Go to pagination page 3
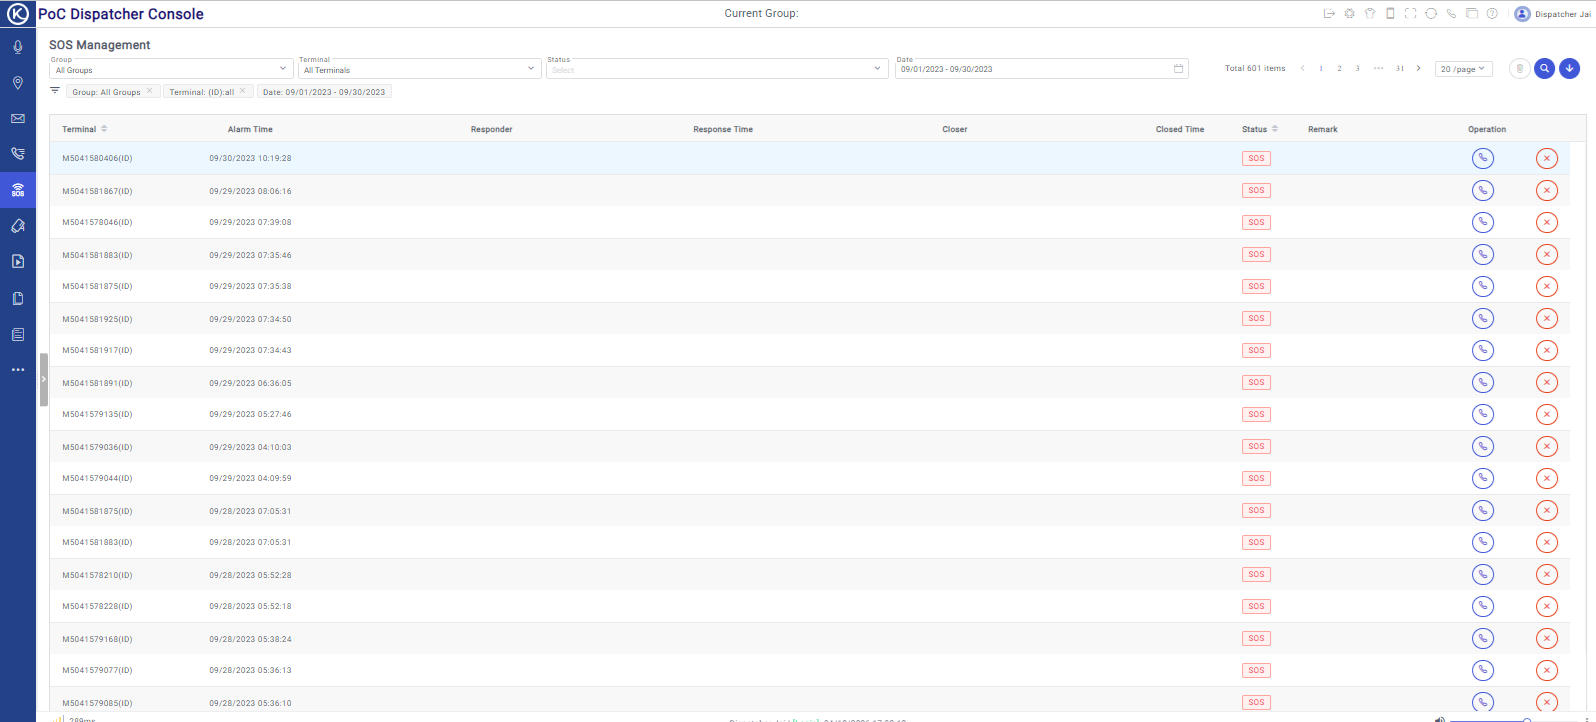 pos(1357,69)
